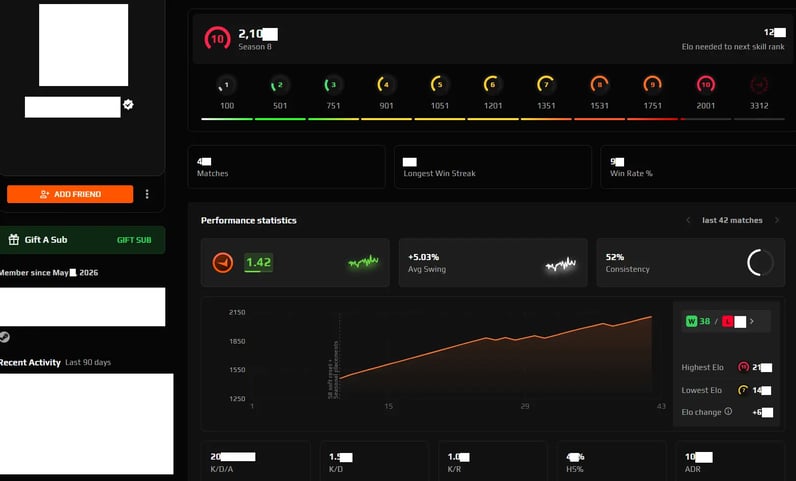
Task: Click the orange rating gauge icon beside 1.42
Action: [x=222, y=263]
